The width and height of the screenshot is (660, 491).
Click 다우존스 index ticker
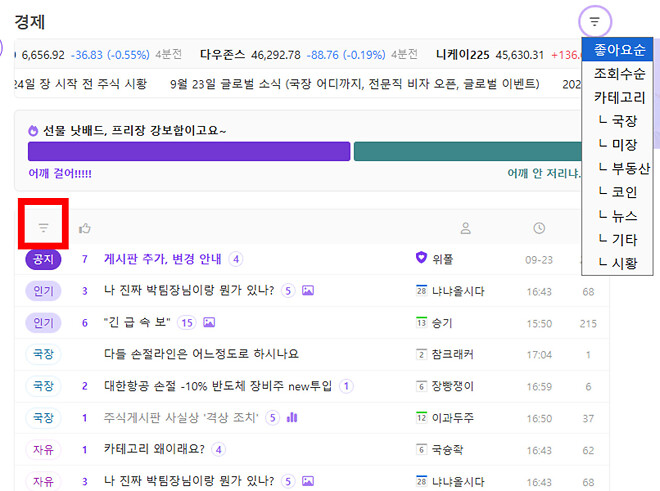(x=222, y=55)
